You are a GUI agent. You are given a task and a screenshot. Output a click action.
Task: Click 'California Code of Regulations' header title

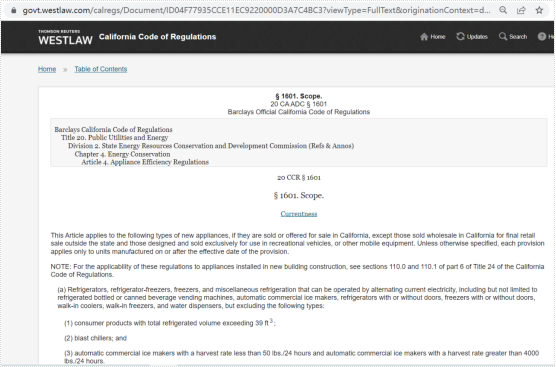click(157, 37)
